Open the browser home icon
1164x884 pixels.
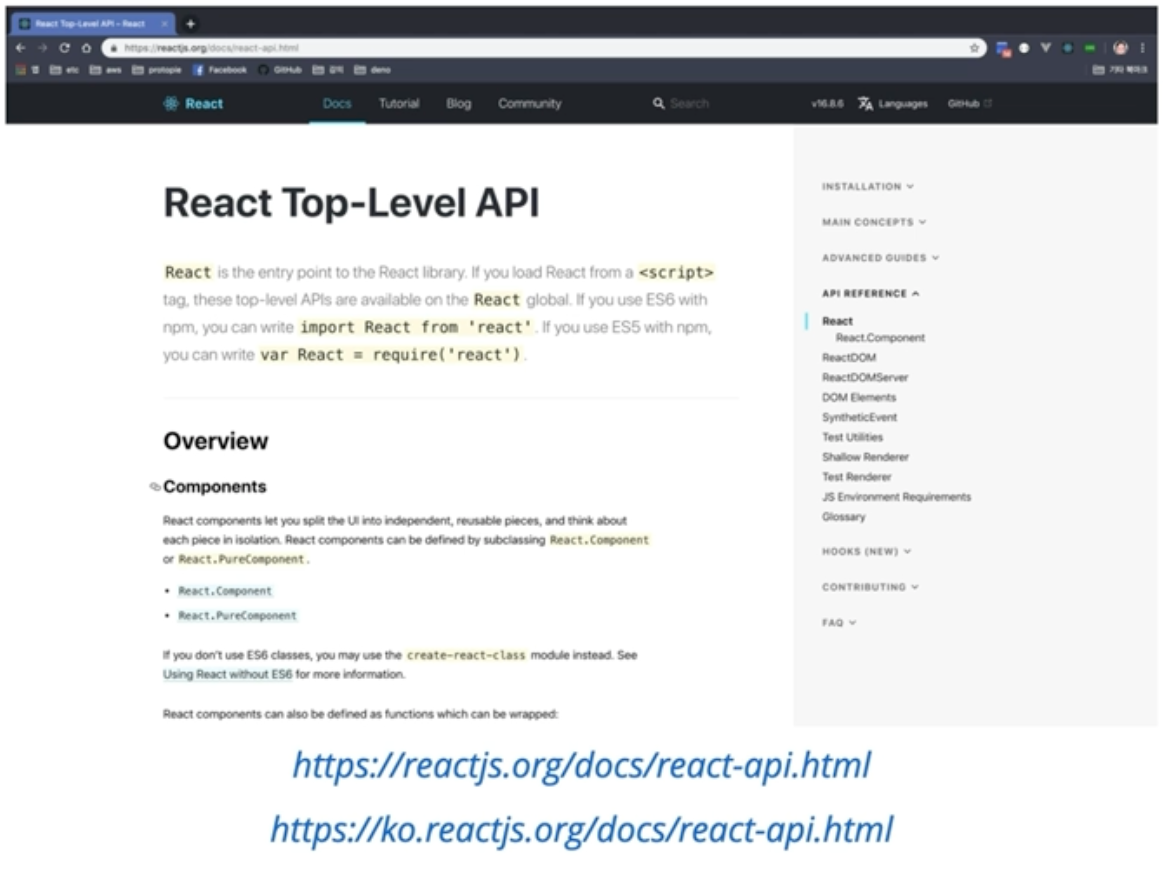[86, 48]
